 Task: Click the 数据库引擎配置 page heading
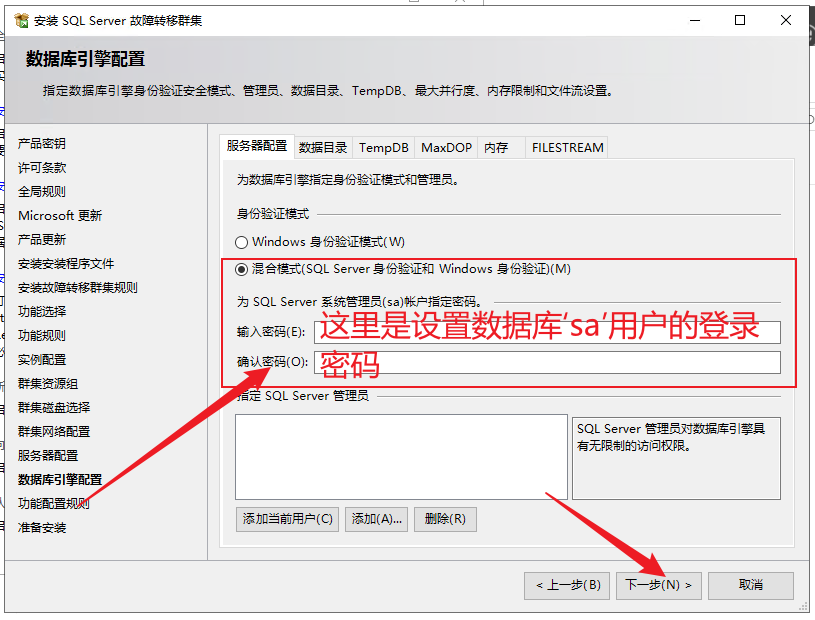(85, 59)
